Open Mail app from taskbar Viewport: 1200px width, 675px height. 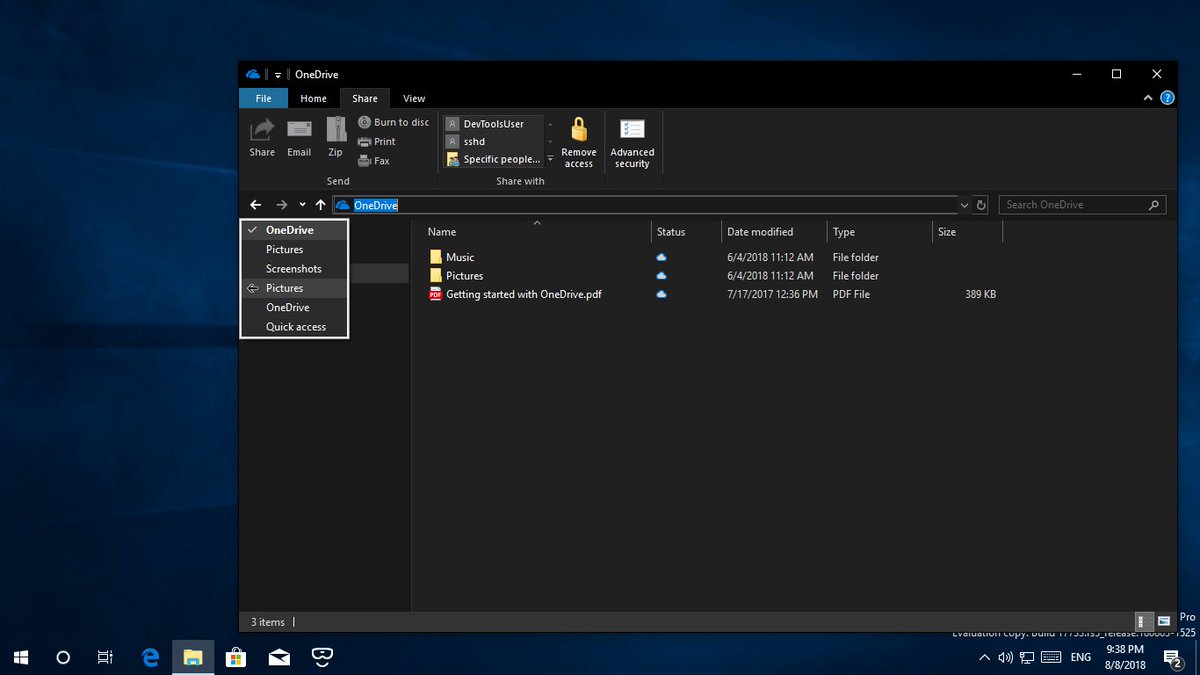click(279, 657)
